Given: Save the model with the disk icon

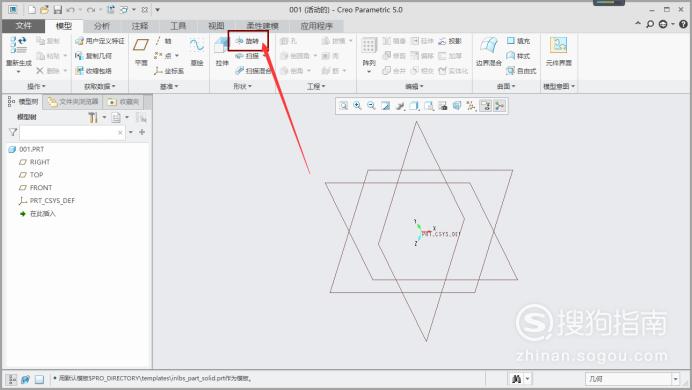Looking at the screenshot, I should [x=57, y=9].
